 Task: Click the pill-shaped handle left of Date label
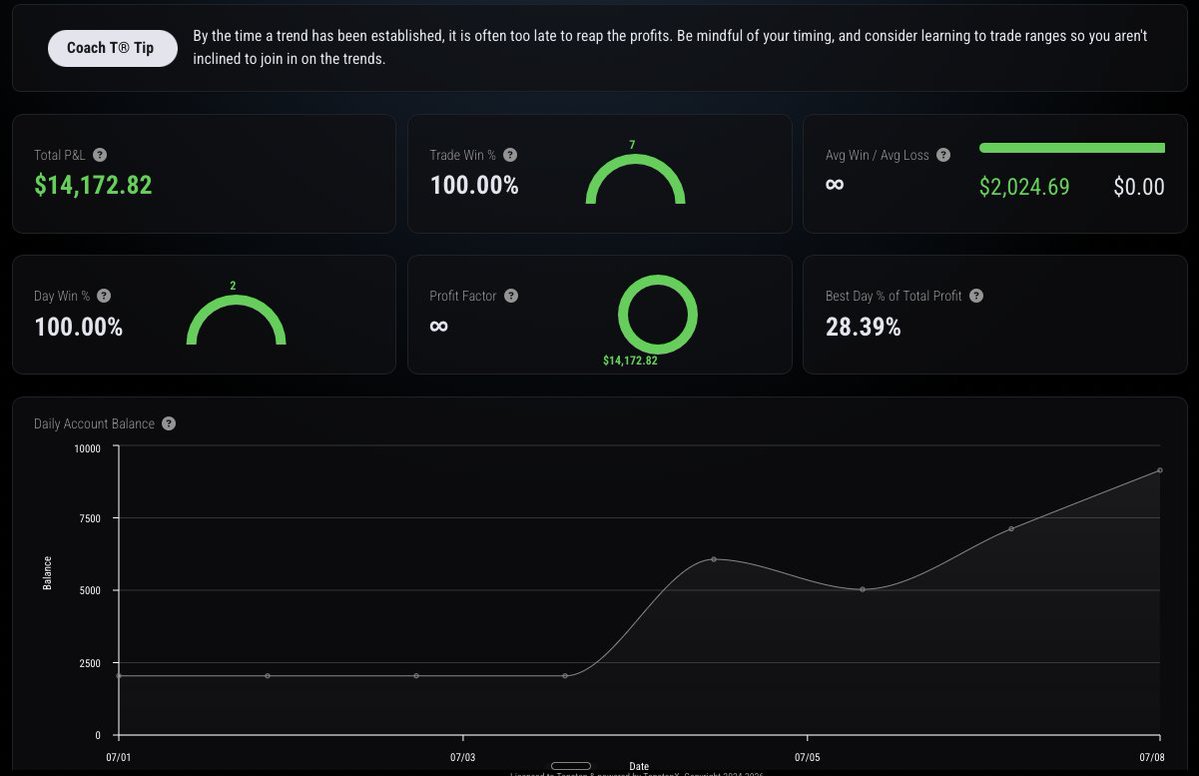click(x=570, y=766)
